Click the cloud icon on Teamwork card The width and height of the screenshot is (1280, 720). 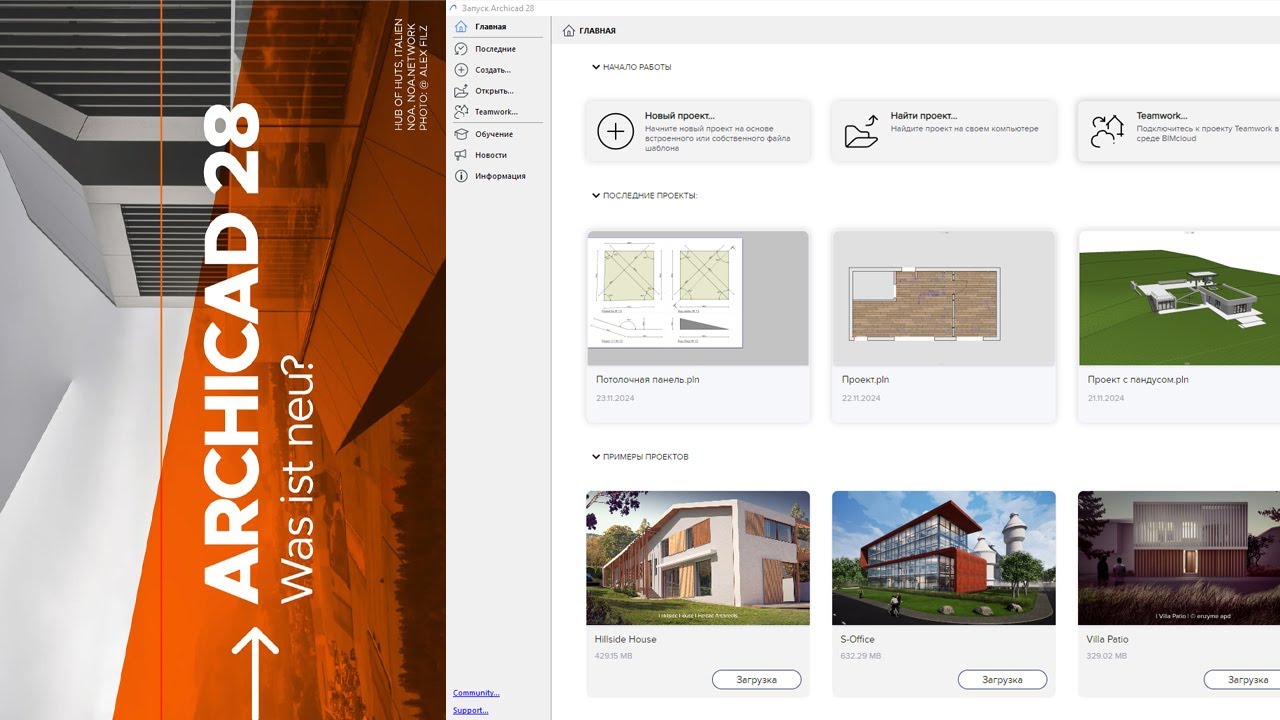click(1107, 131)
